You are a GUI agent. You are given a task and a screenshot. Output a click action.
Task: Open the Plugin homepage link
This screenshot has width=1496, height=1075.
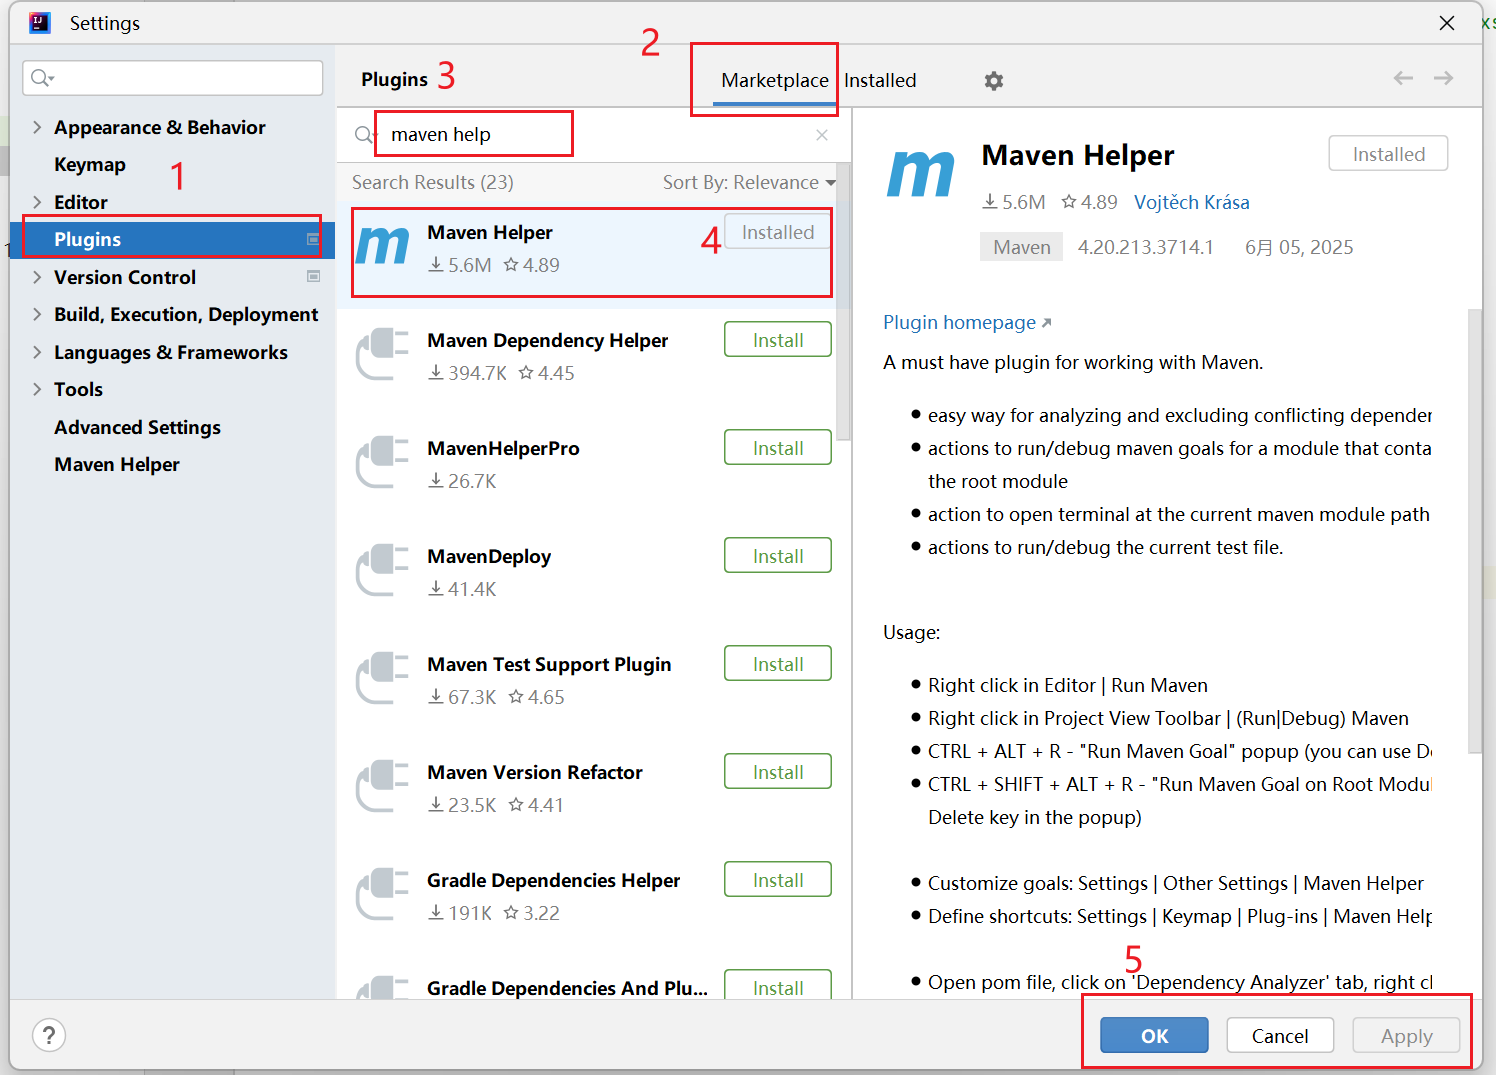tap(967, 322)
